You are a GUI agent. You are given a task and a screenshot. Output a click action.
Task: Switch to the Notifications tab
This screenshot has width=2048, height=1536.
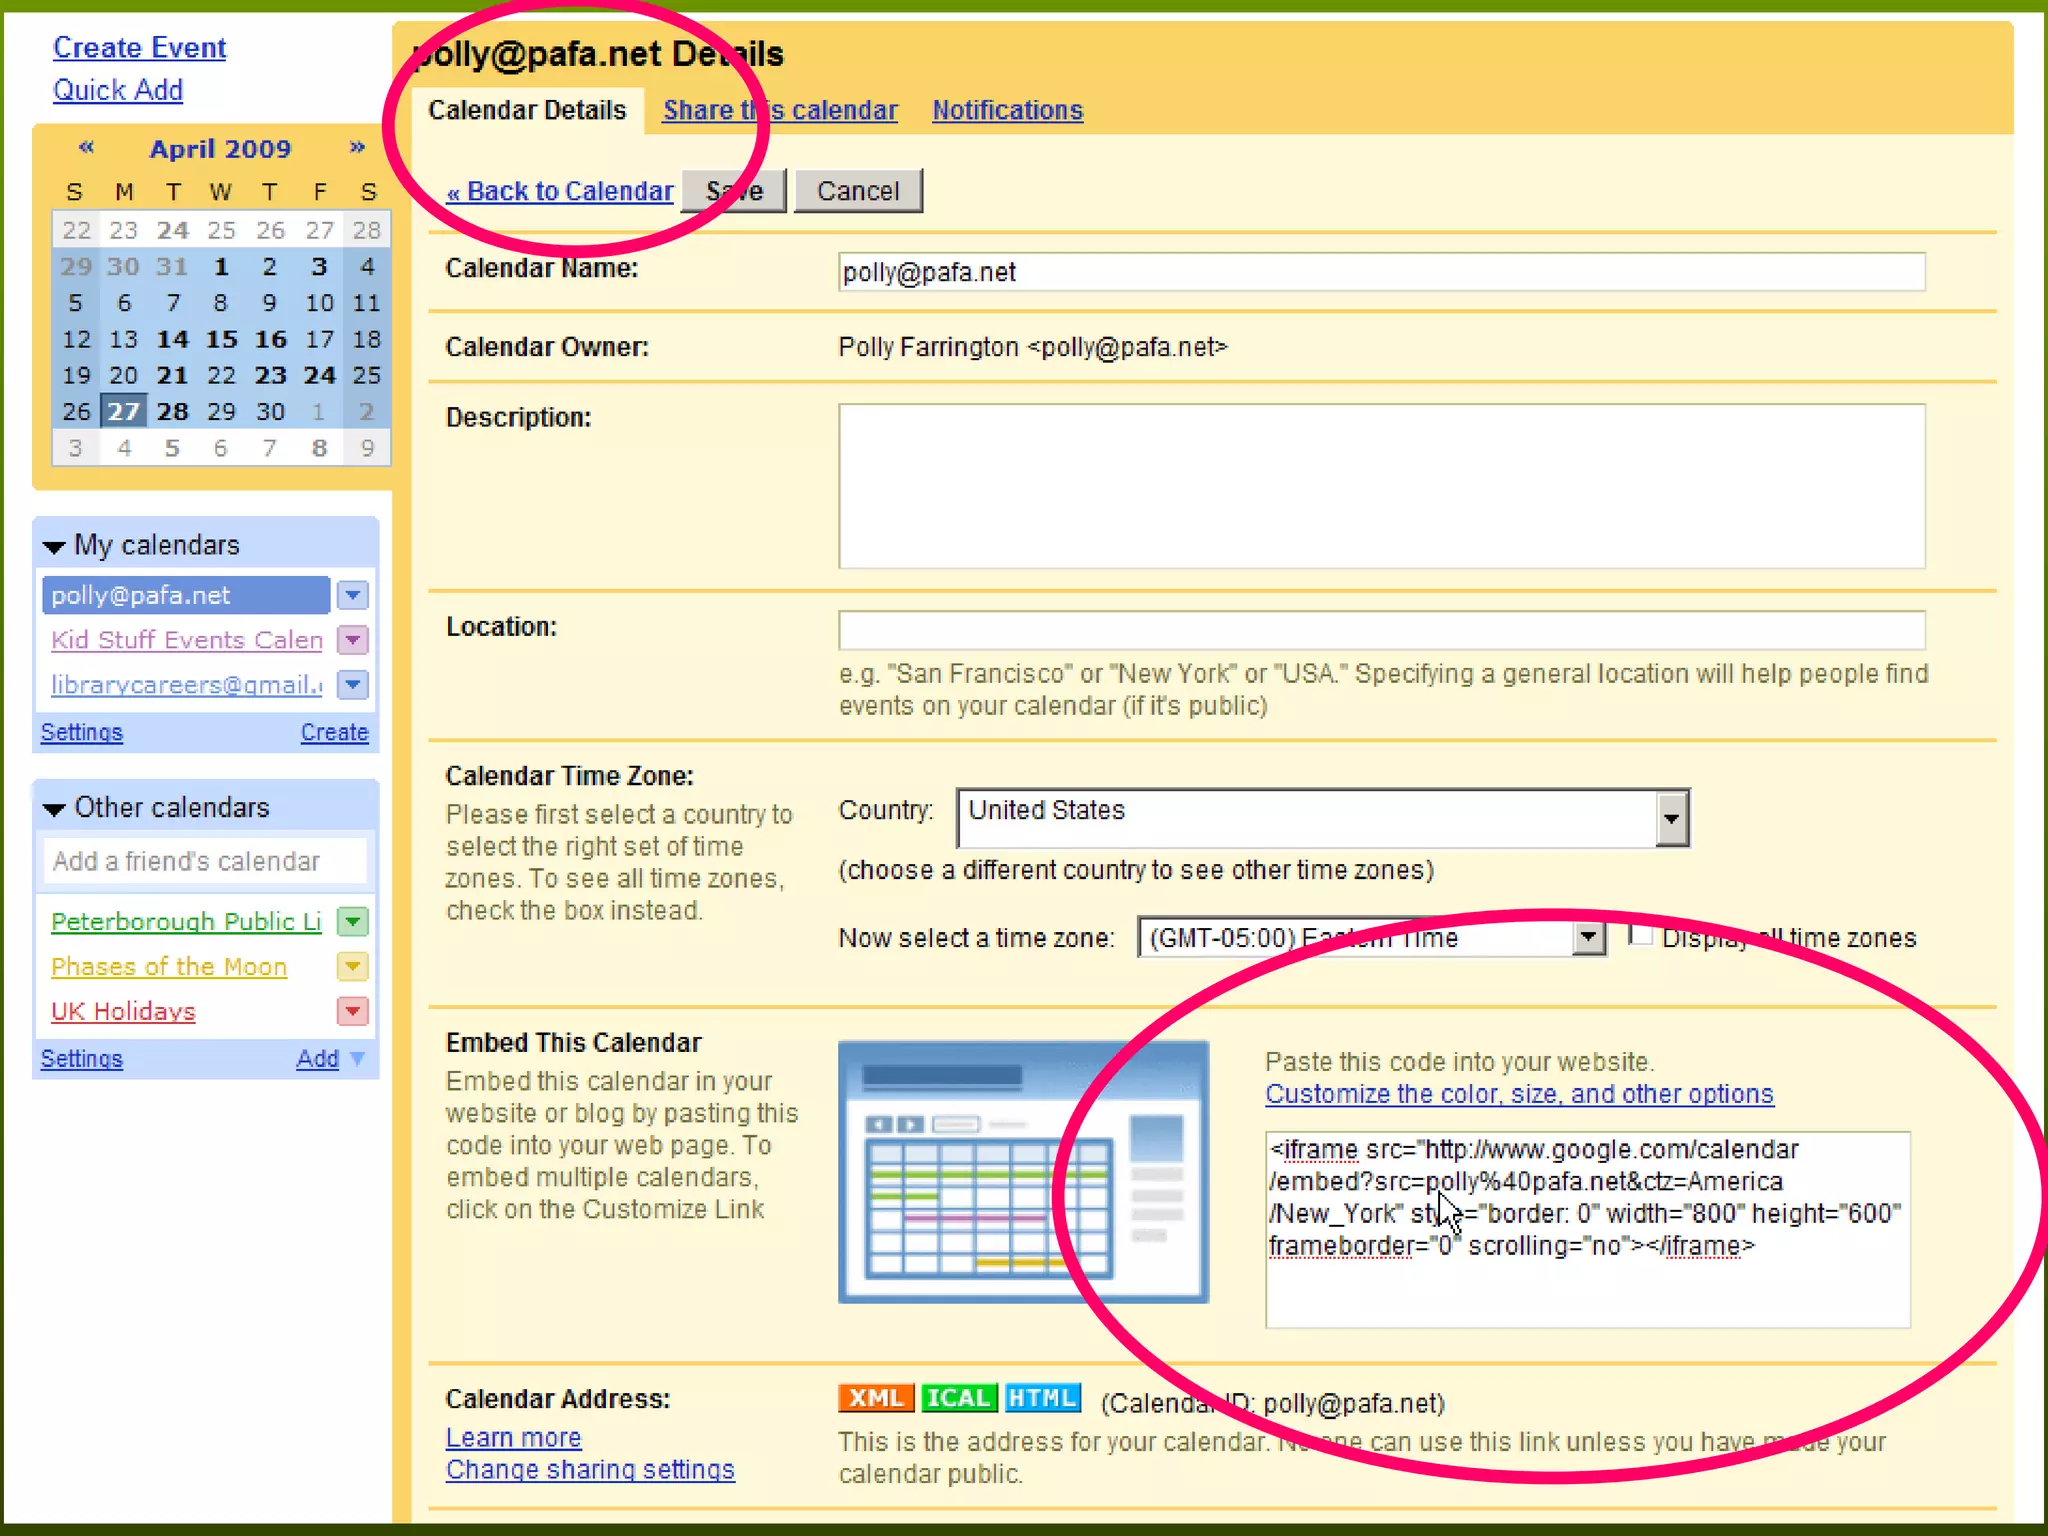pyautogui.click(x=1007, y=110)
